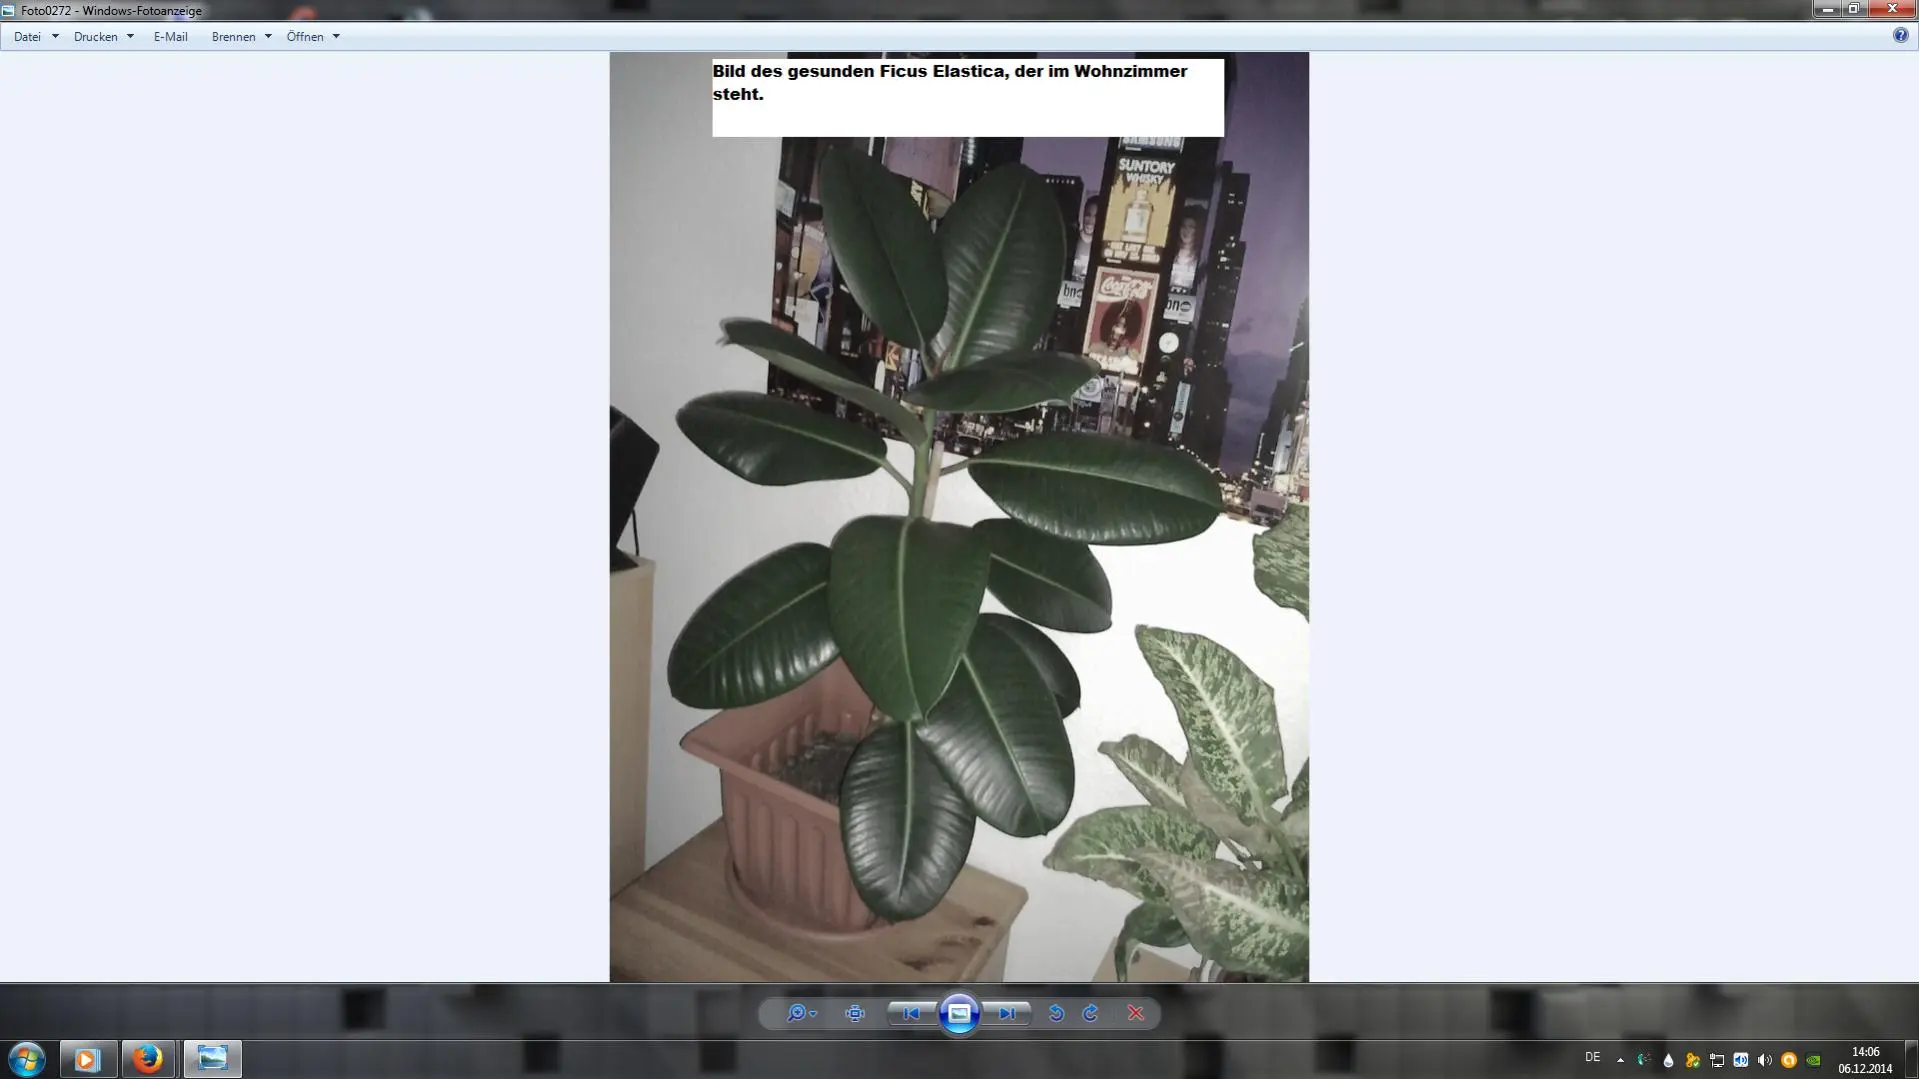Screen dimensions: 1919x1079
Task: Expand the Brennen dropdown
Action: click(241, 37)
